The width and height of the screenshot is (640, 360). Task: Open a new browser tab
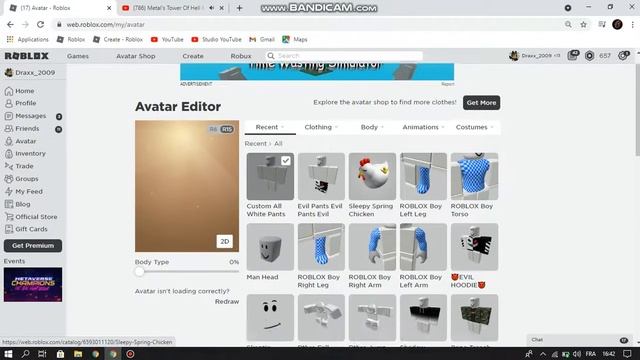pyautogui.click(x=240, y=8)
